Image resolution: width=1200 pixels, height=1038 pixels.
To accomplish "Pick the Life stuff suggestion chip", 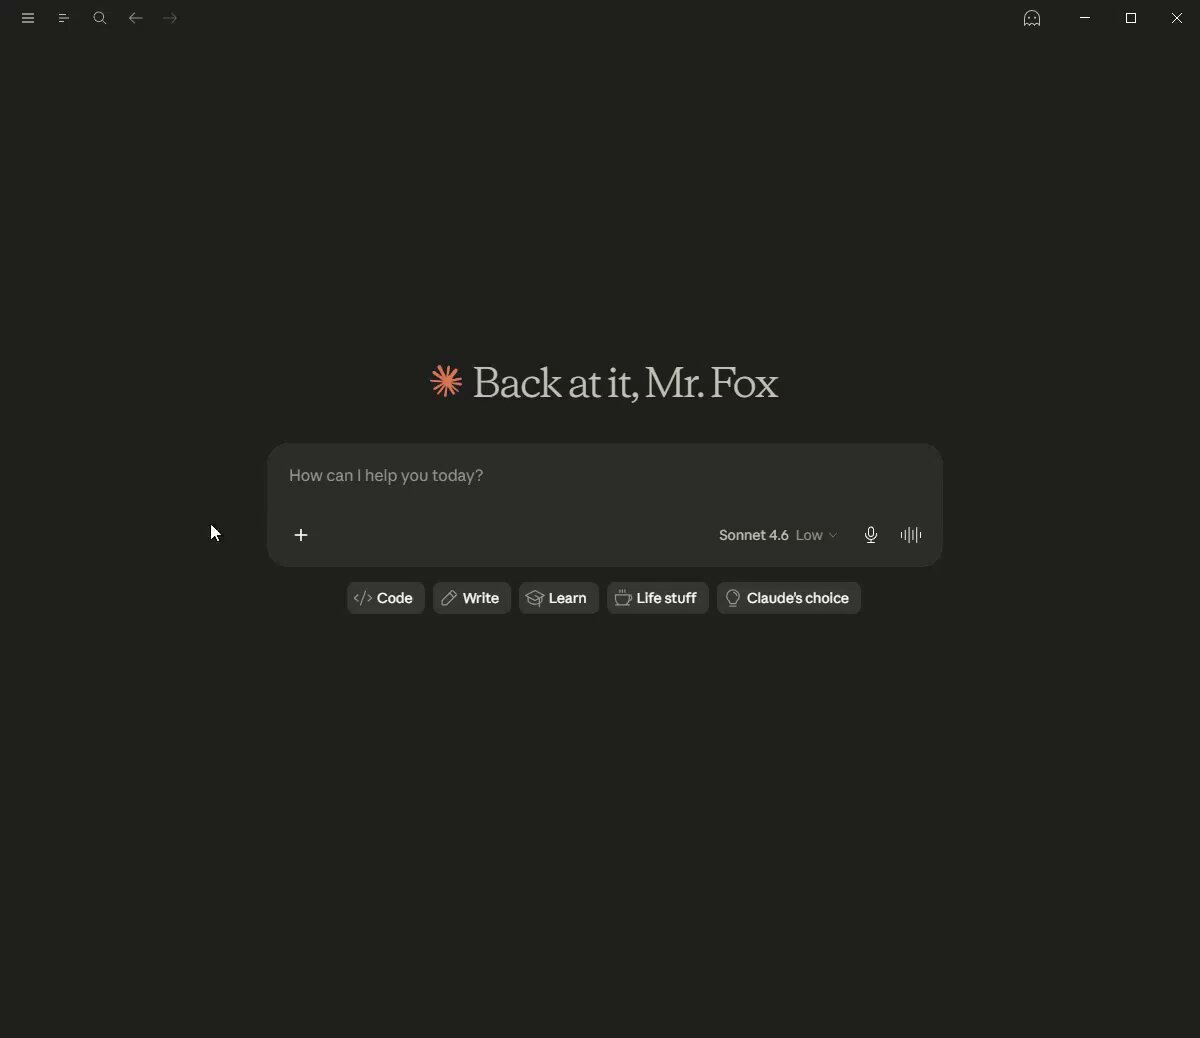I will [658, 598].
